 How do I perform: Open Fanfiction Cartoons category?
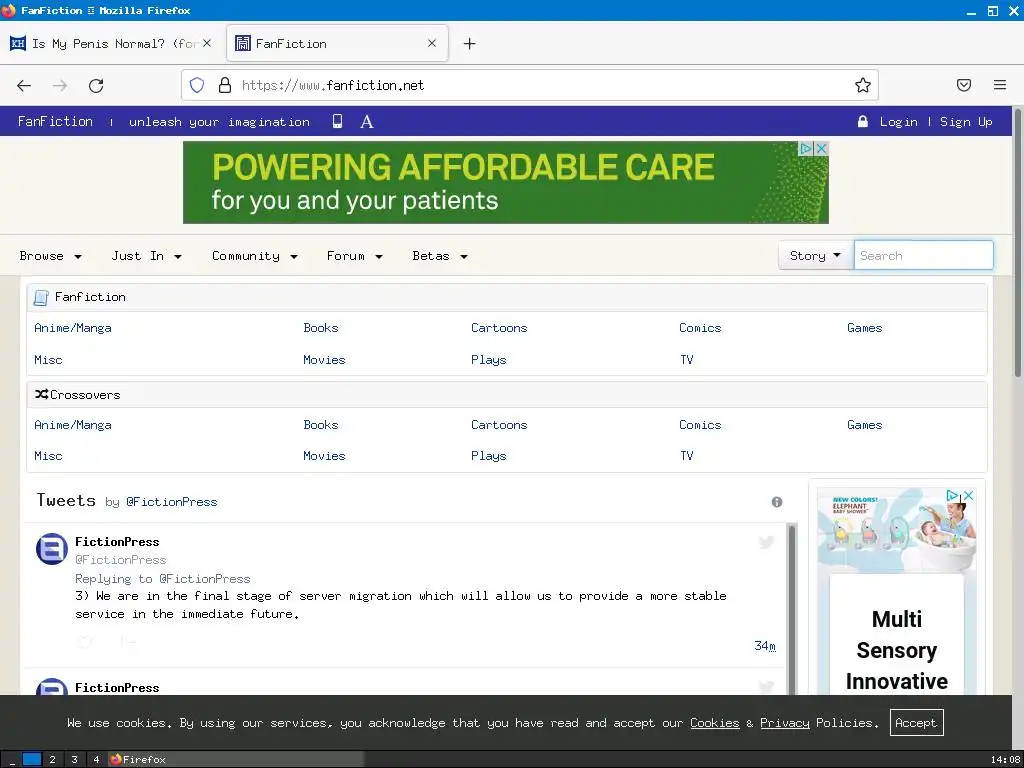click(499, 328)
